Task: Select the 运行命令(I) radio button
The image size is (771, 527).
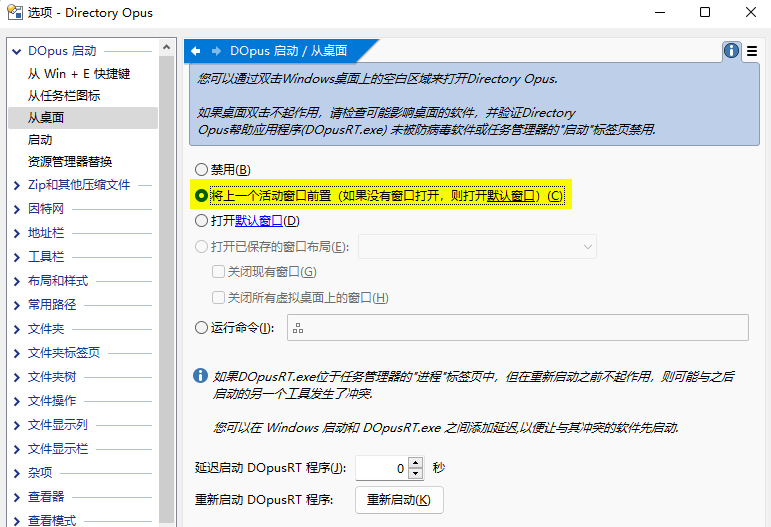Action: (x=201, y=327)
